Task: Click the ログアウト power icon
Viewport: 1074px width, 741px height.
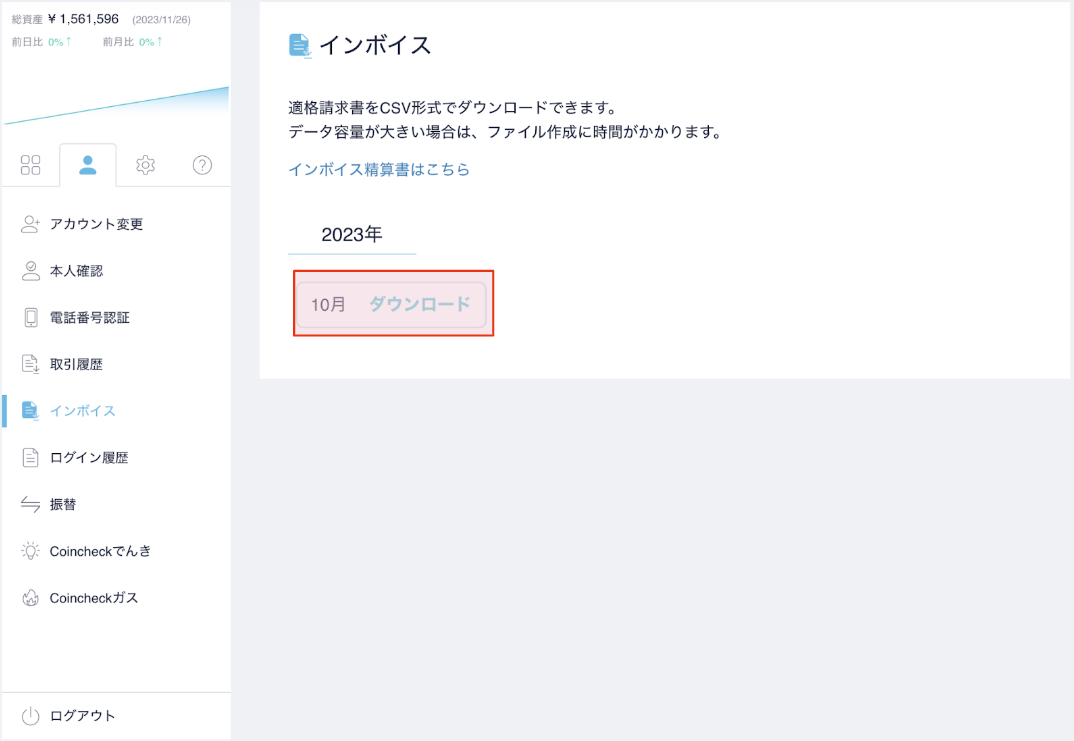Action: 31,716
